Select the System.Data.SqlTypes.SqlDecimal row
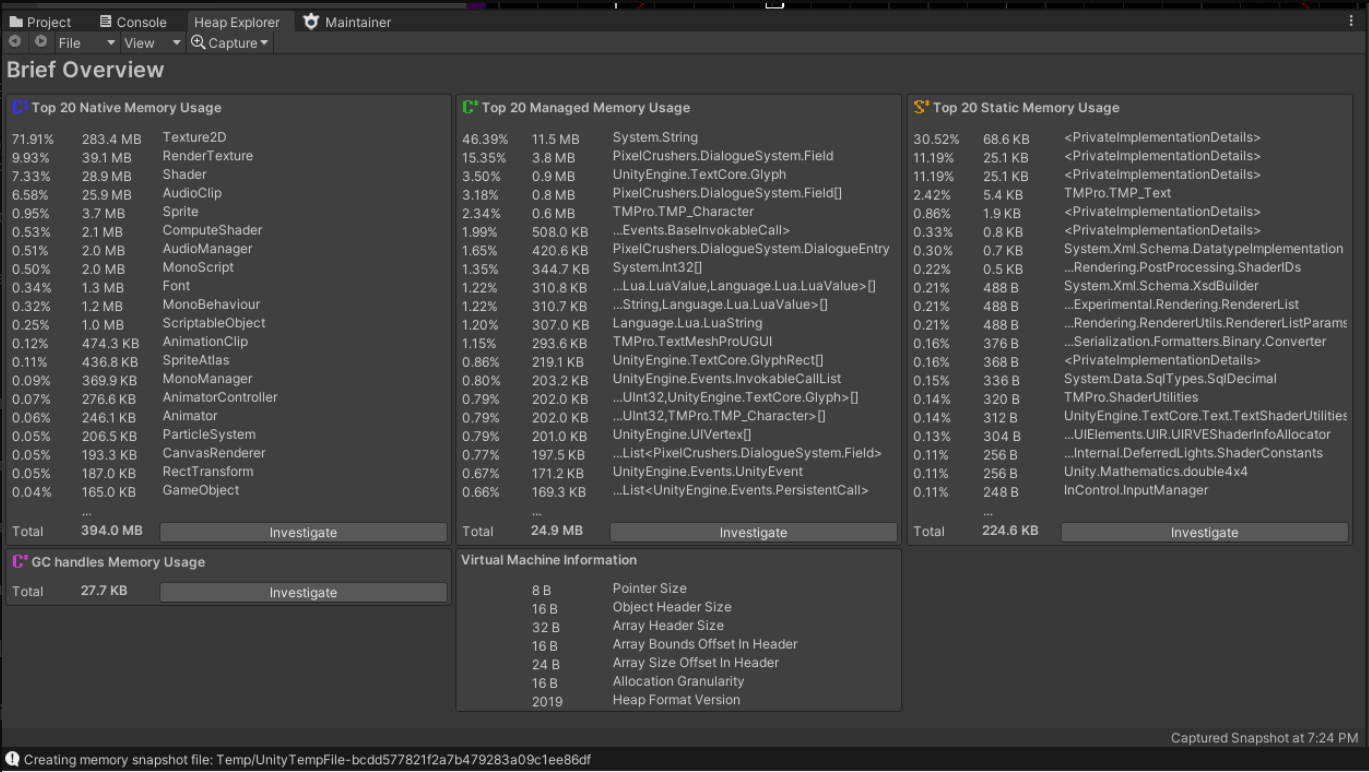The height and width of the screenshot is (772, 1369). [1130, 379]
